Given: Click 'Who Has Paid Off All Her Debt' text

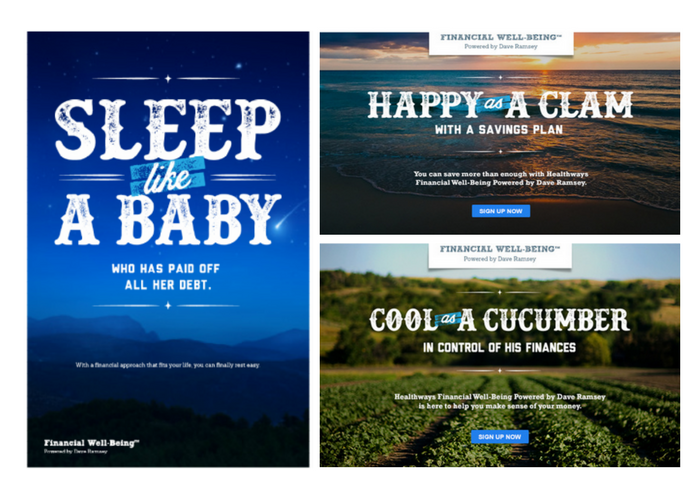Looking at the screenshot, I should 166,277.
